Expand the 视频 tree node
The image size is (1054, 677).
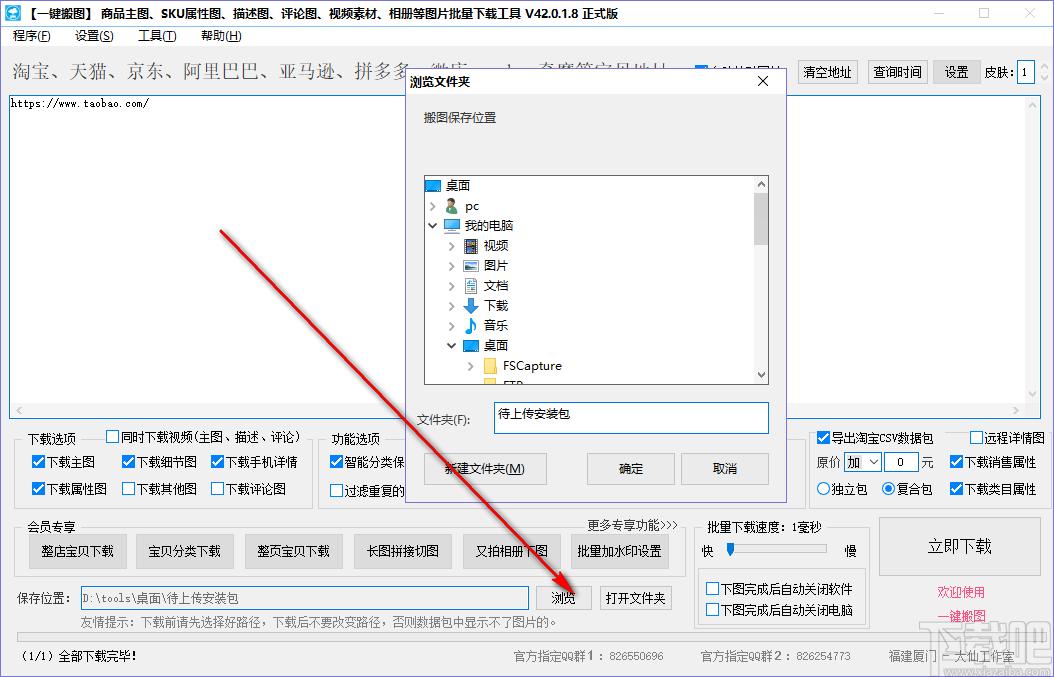pyautogui.click(x=452, y=246)
